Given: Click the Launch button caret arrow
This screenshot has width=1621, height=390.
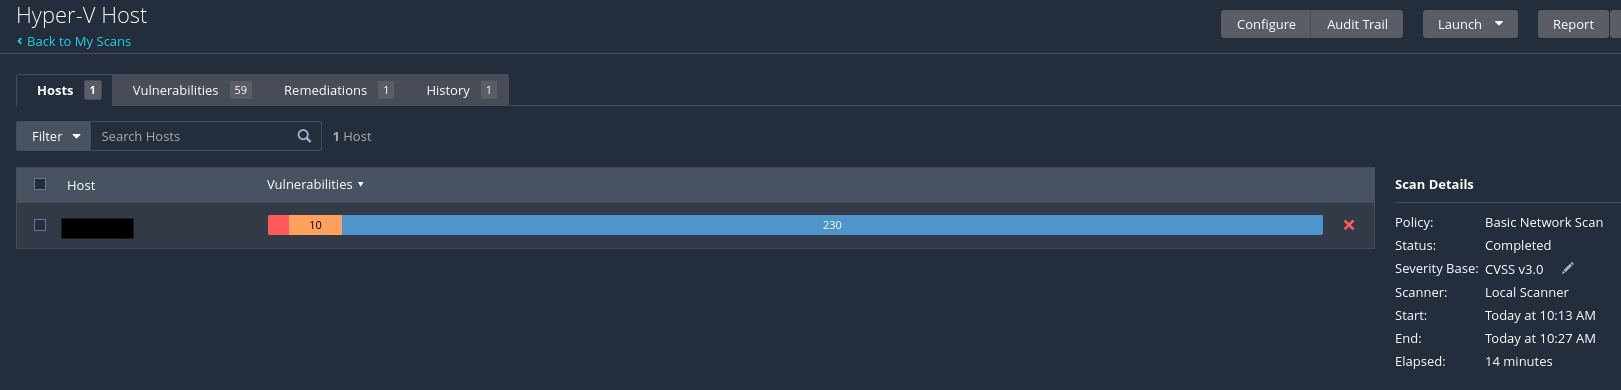Looking at the screenshot, I should [x=1499, y=24].
